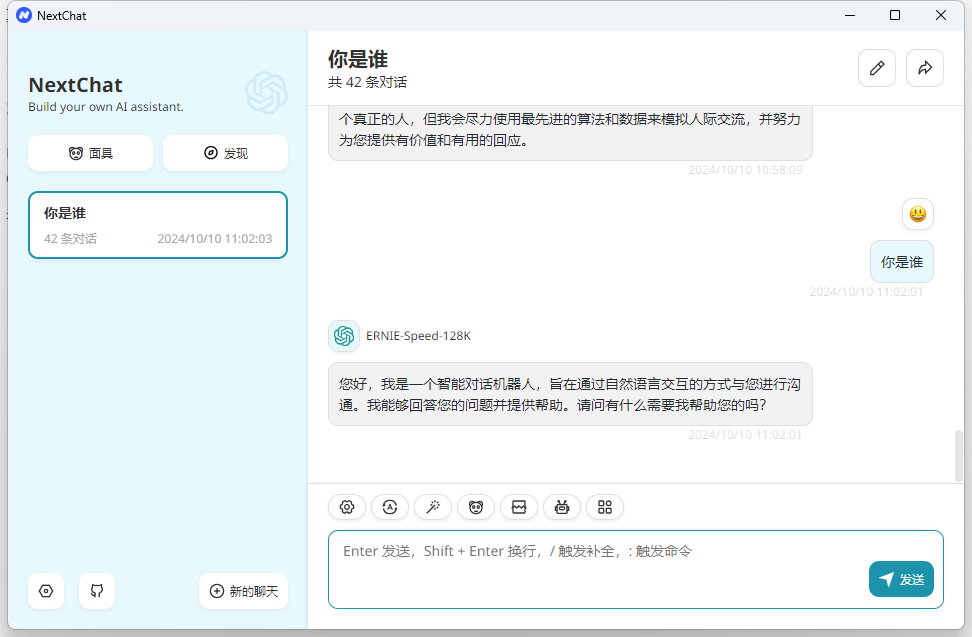Select the 你是谁 conversation in sidebar
Image resolution: width=972 pixels, height=637 pixels.
click(x=158, y=225)
